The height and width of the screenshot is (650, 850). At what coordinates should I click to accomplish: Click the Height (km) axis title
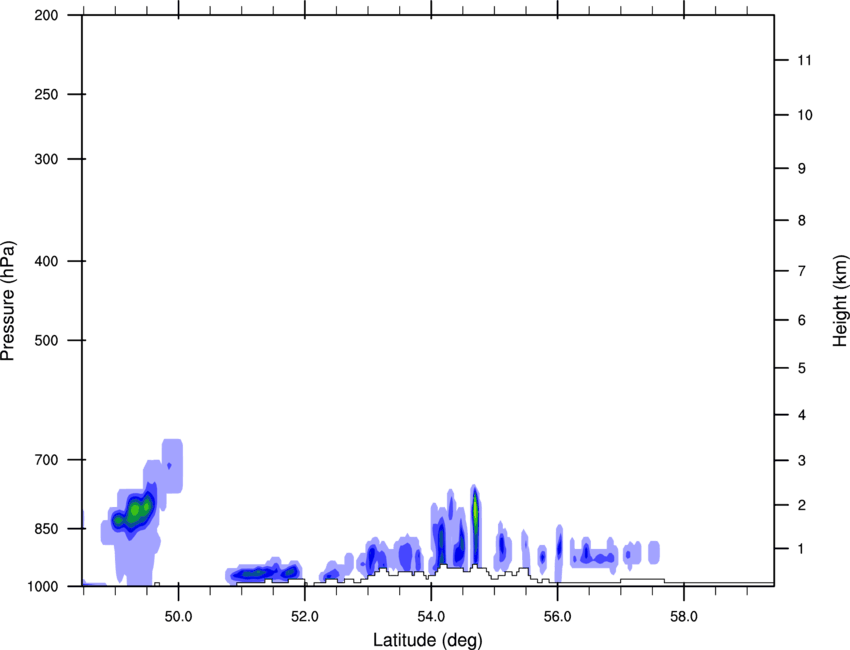click(x=840, y=300)
